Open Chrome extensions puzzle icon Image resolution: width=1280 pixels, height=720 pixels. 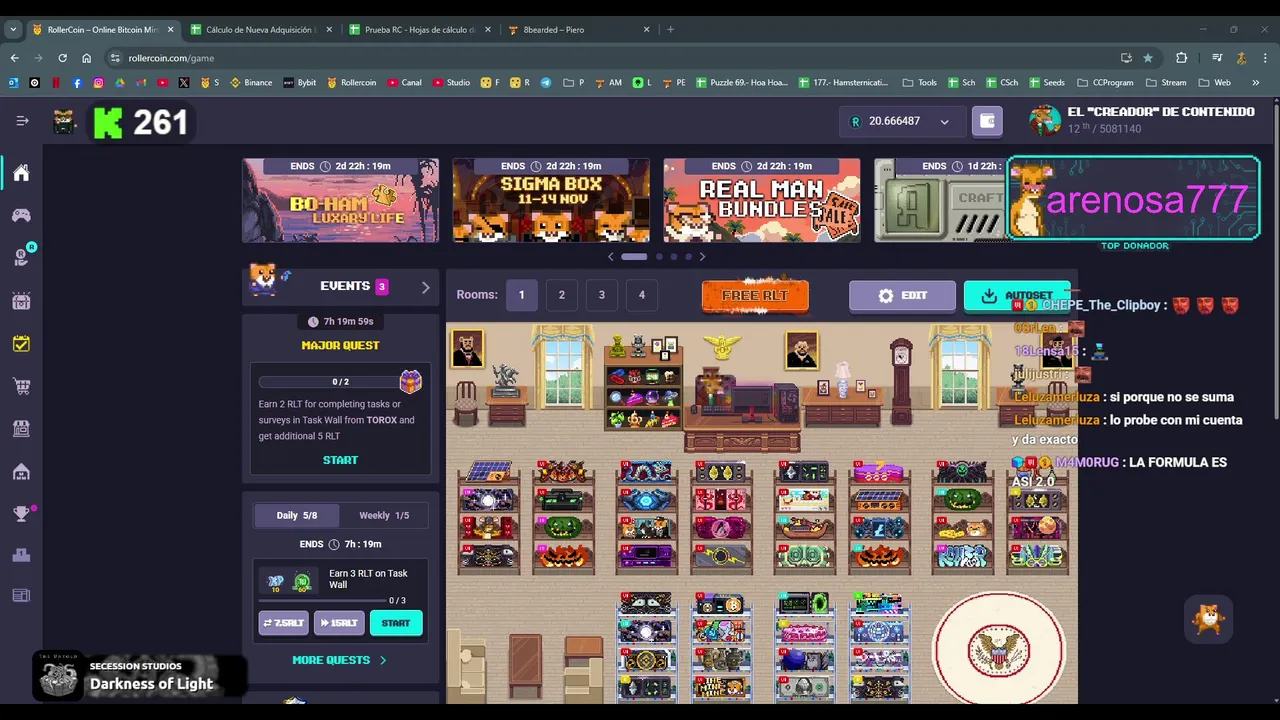tap(1181, 58)
